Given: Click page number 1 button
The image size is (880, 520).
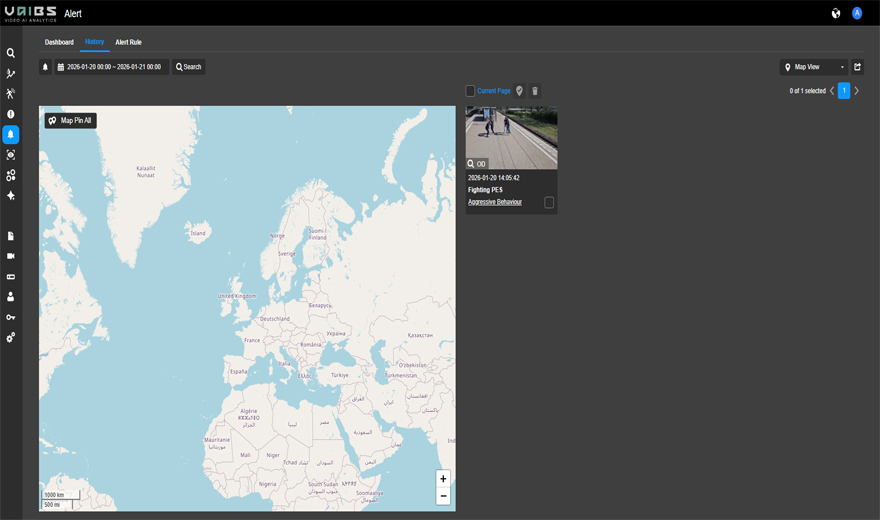Looking at the screenshot, I should tap(844, 90).
